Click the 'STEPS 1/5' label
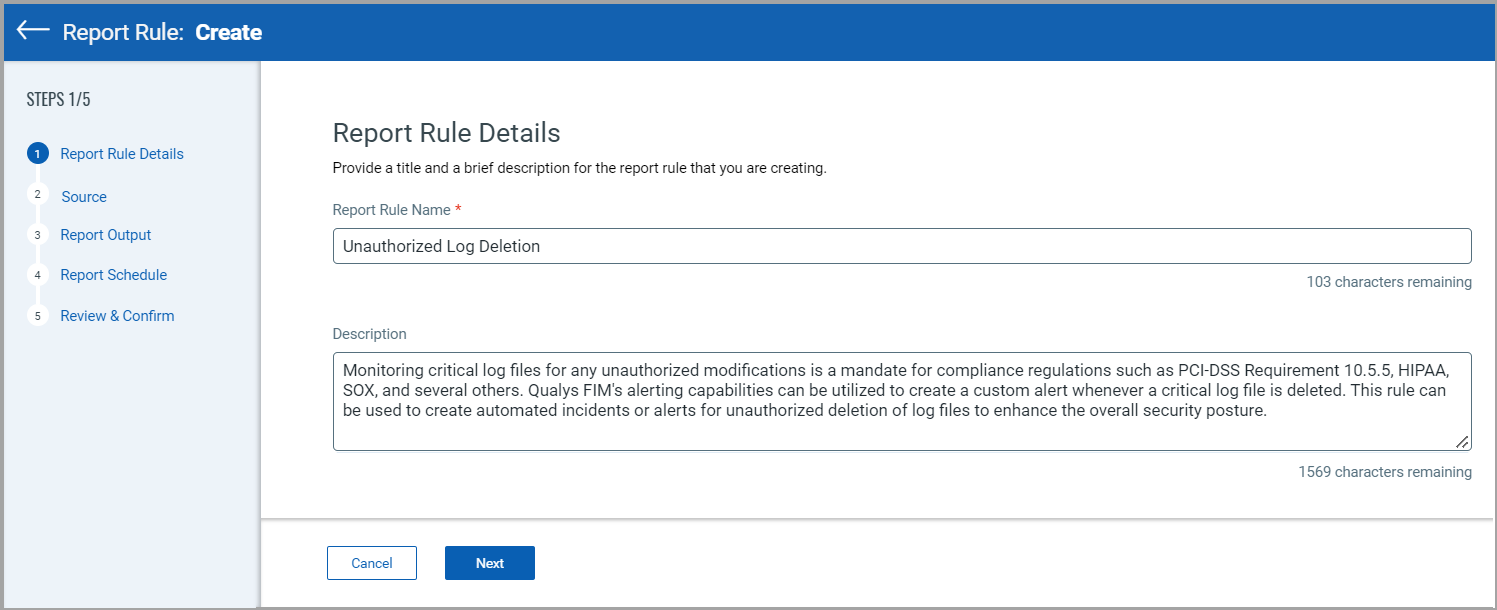 point(59,99)
